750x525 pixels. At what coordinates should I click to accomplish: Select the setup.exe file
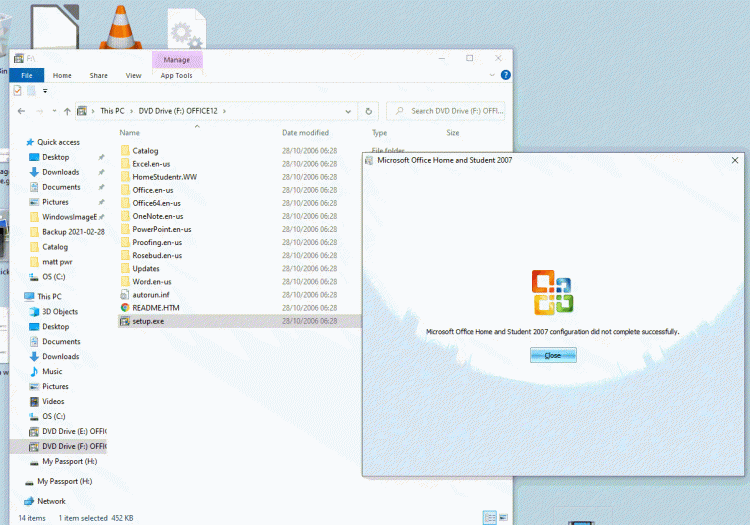[x=148, y=321]
